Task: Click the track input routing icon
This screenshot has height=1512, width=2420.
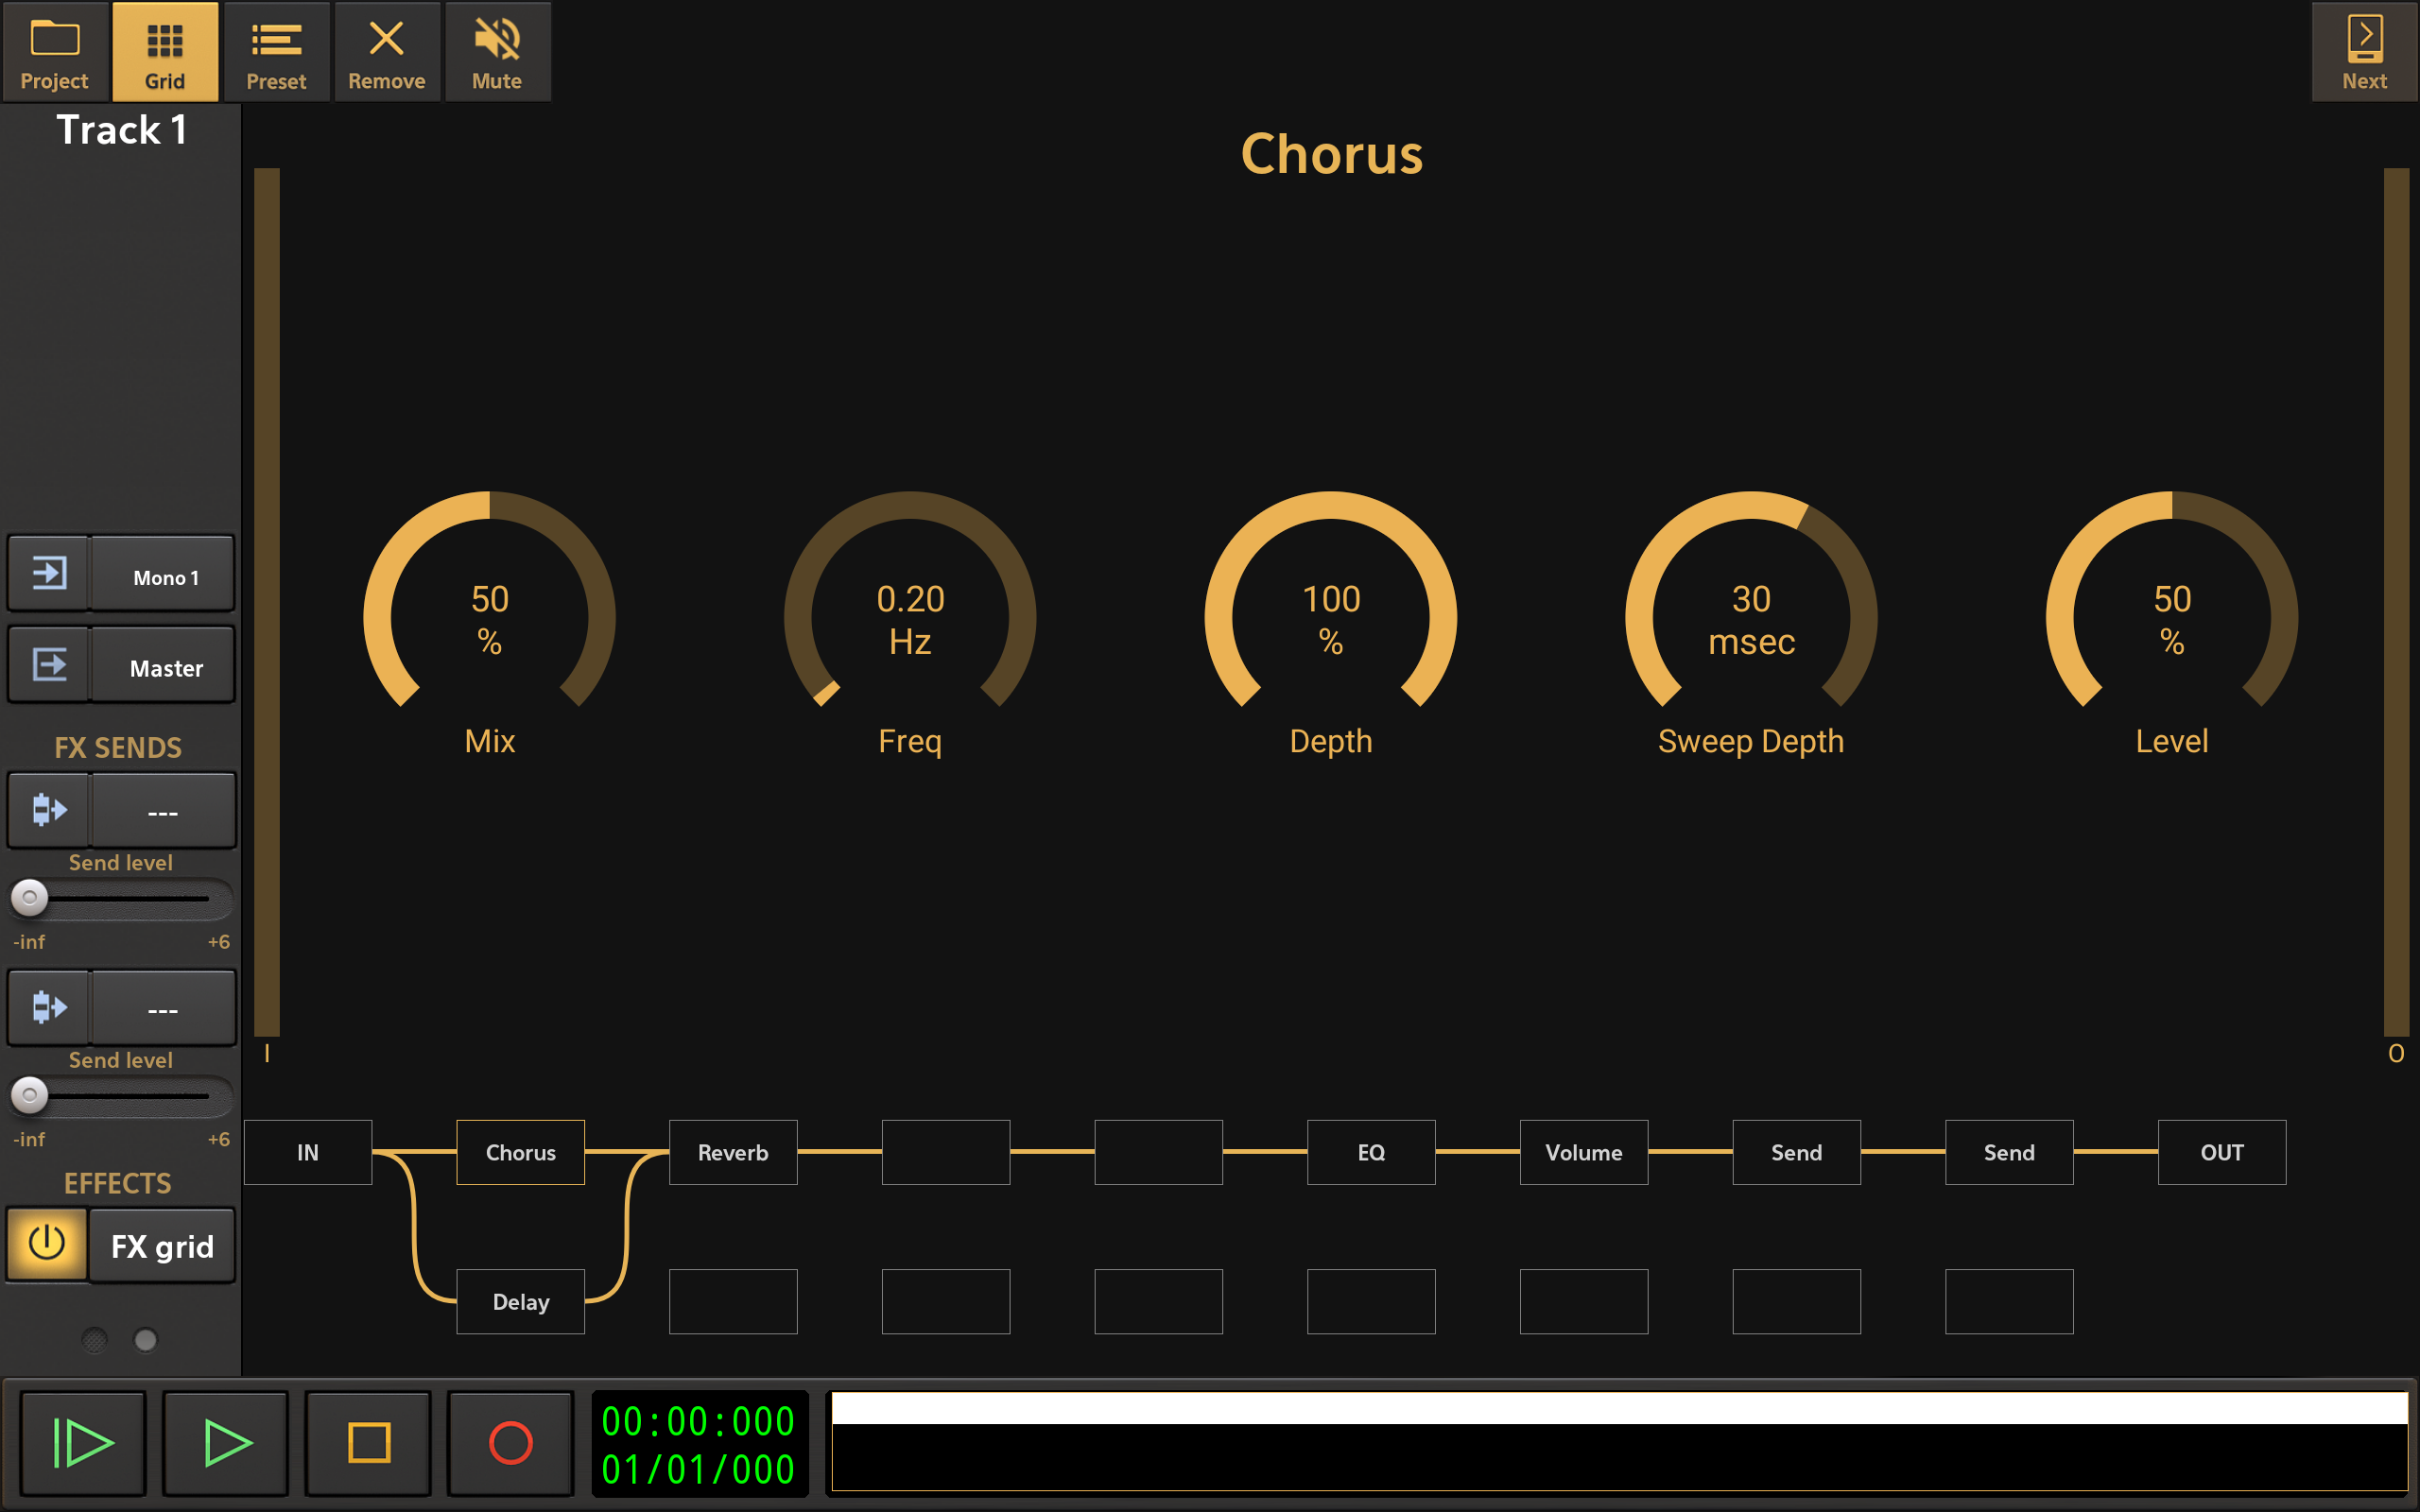Action: (x=49, y=574)
